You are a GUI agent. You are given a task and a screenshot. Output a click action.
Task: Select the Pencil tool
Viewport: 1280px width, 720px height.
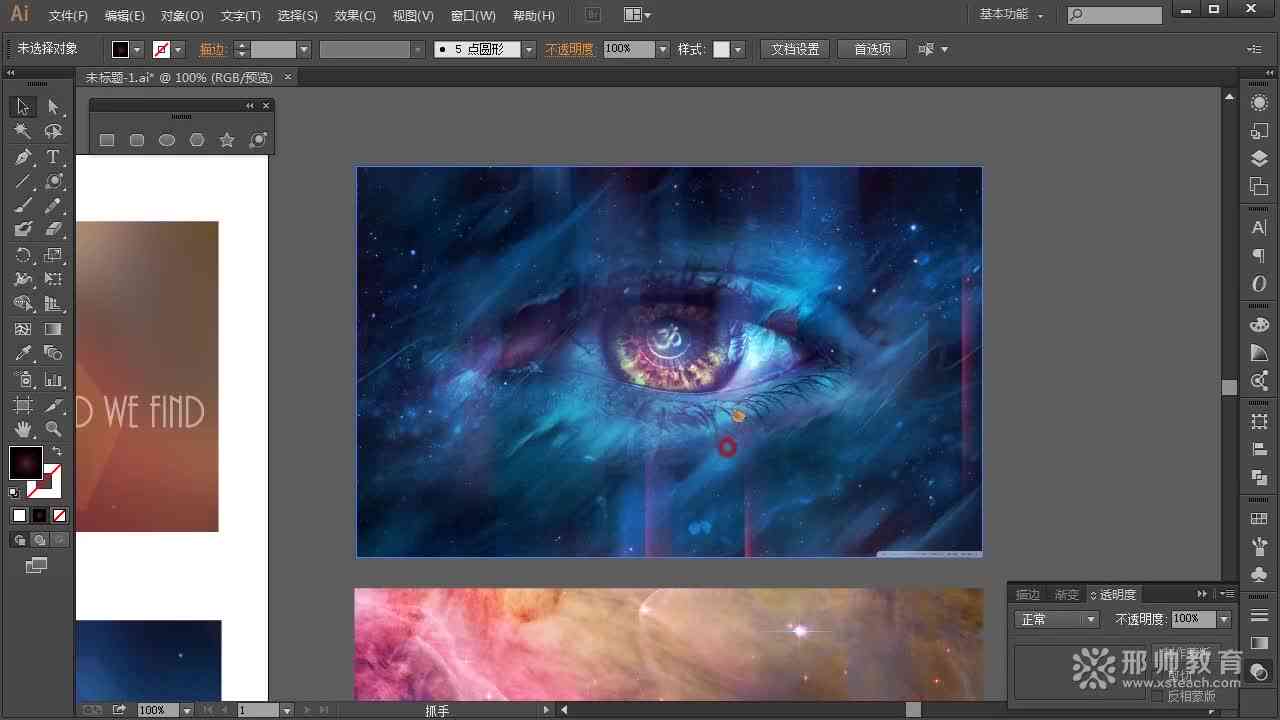(x=53, y=206)
